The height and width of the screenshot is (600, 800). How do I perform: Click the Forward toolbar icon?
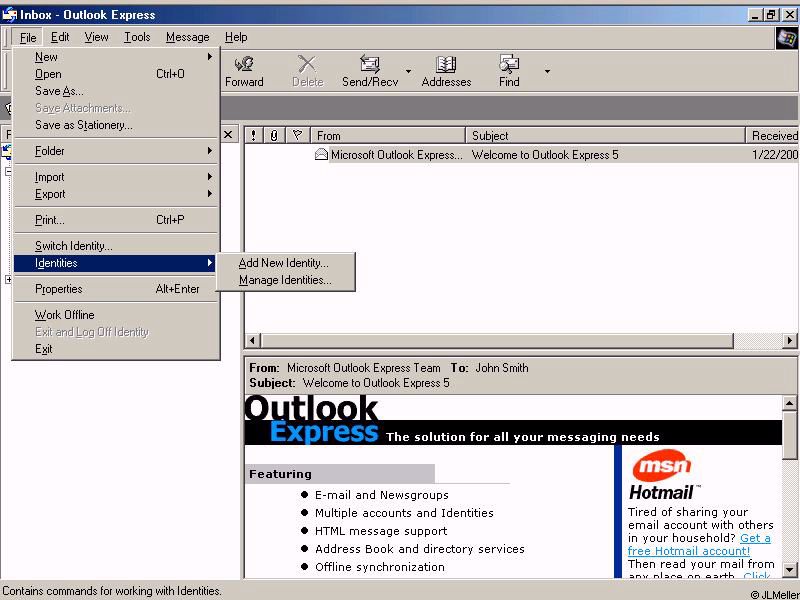point(243,66)
